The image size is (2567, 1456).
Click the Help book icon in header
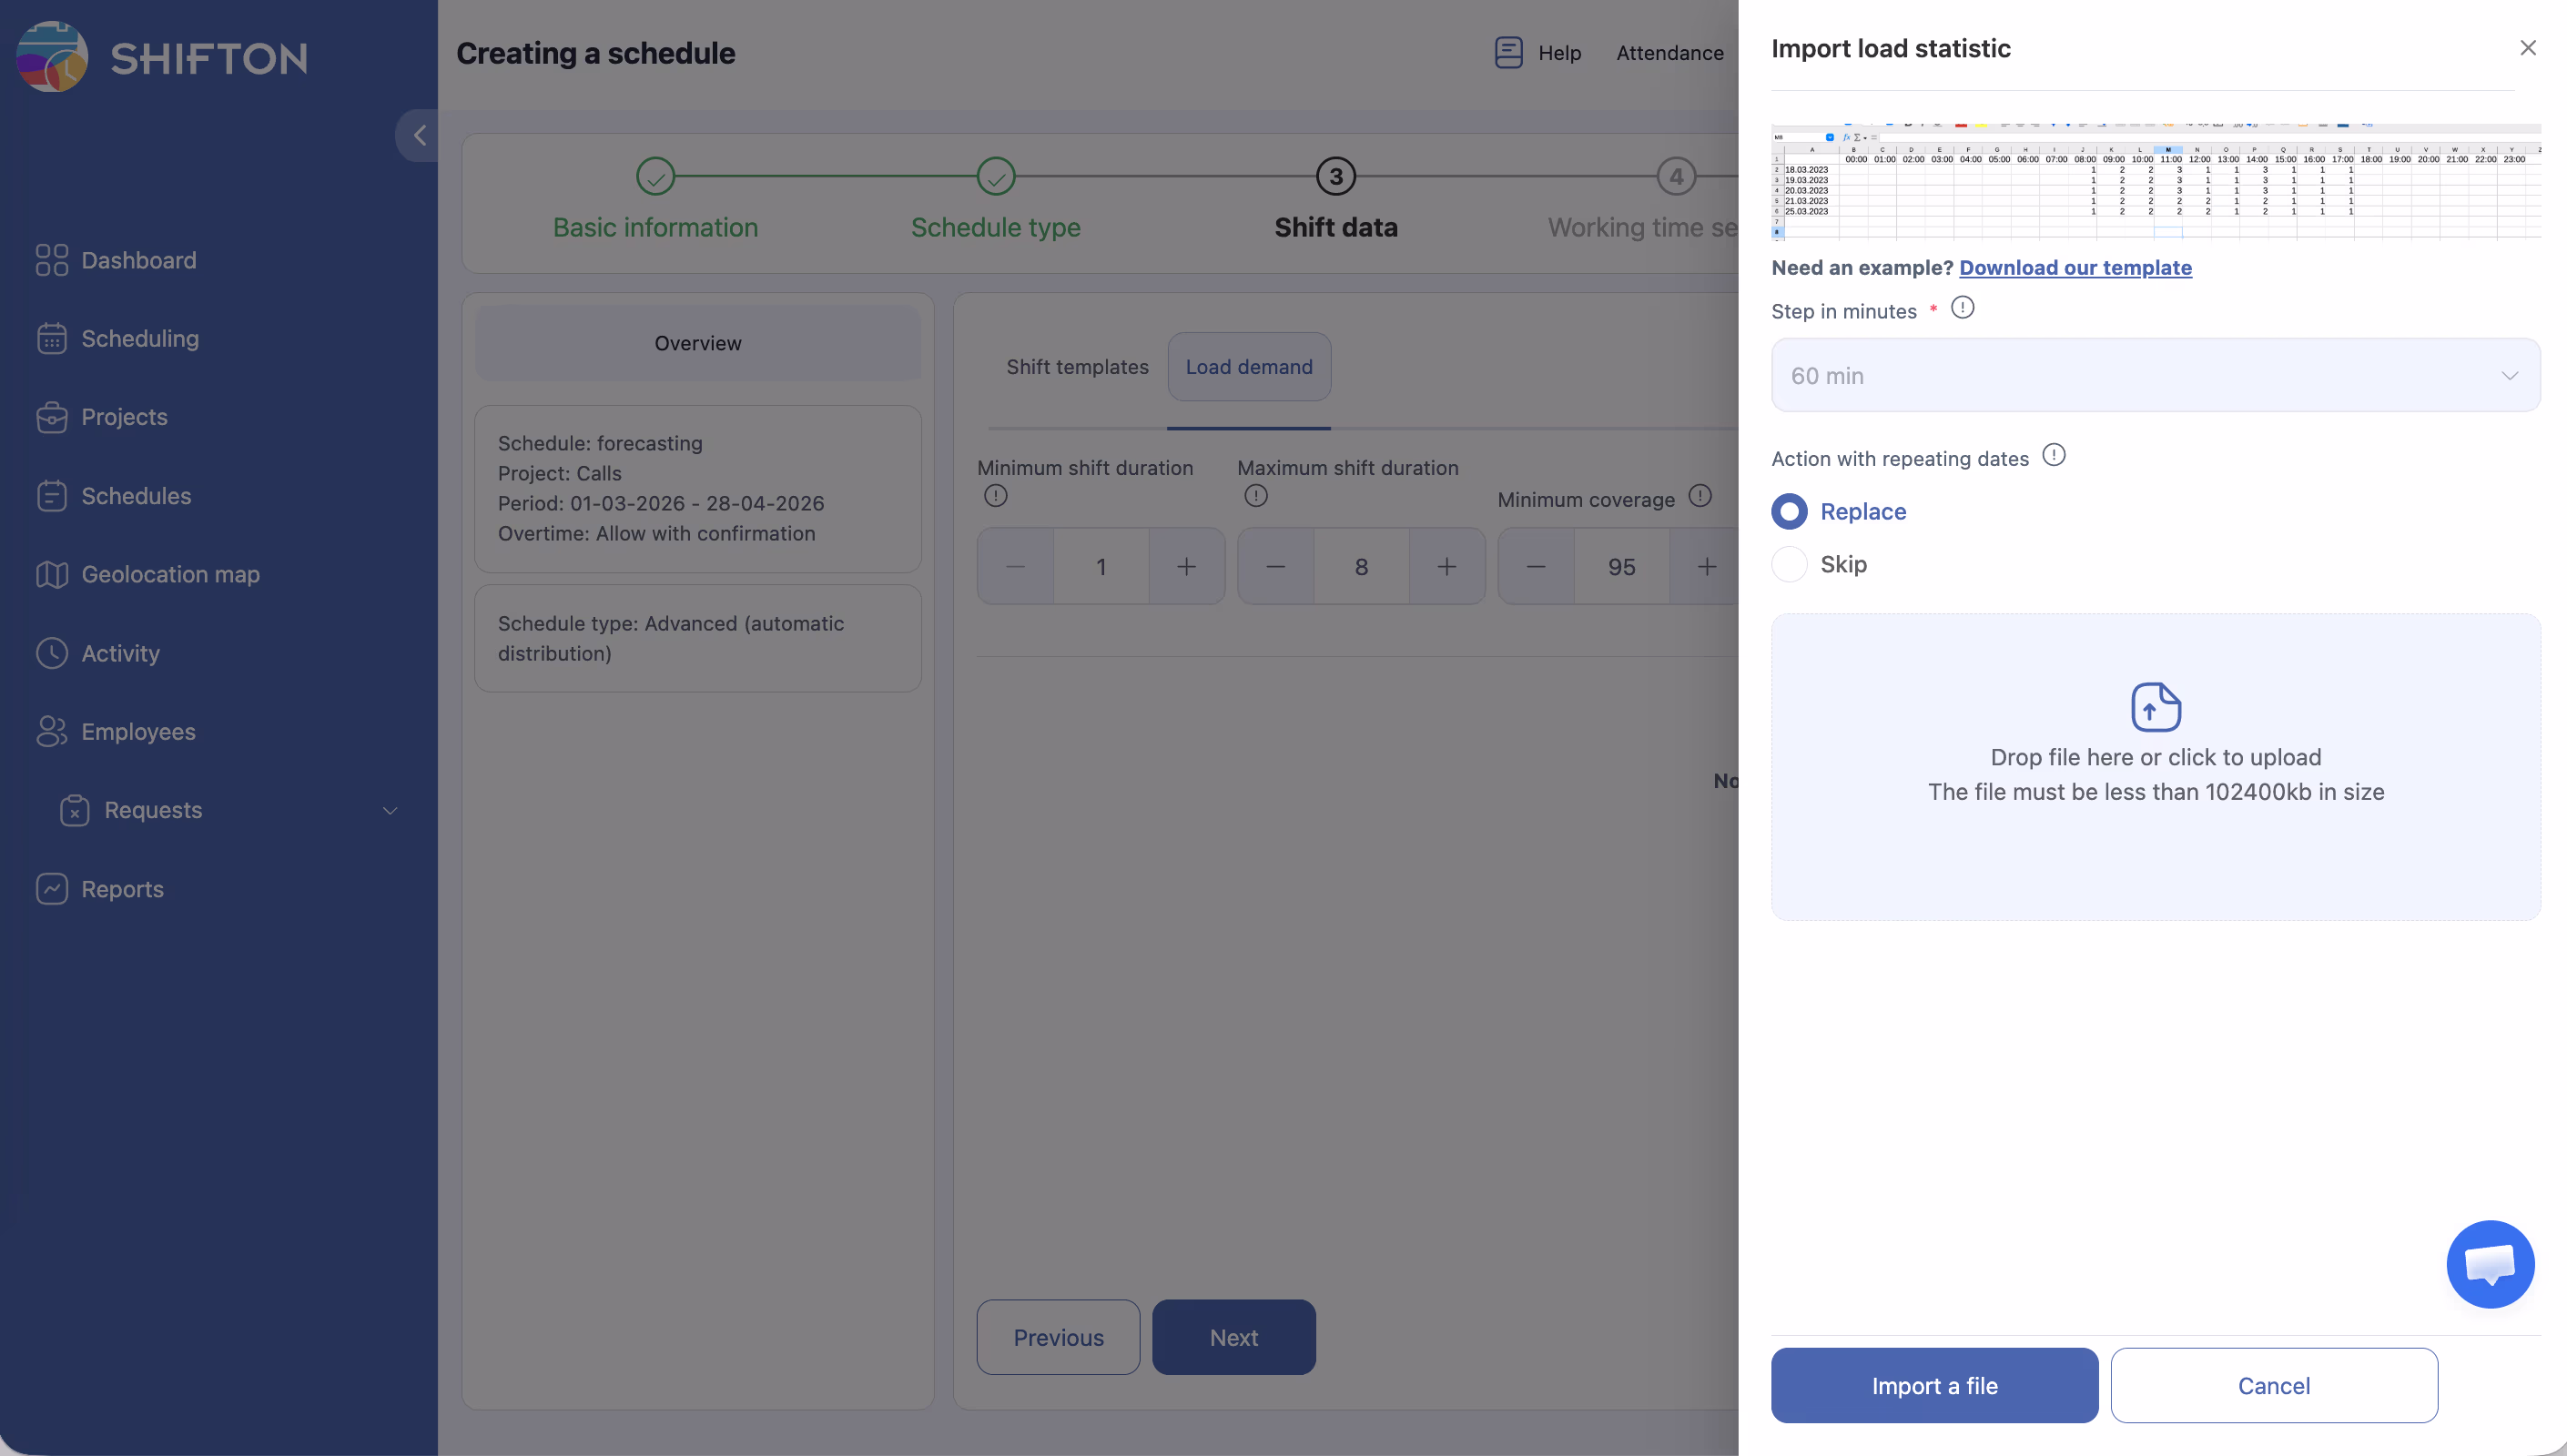pyautogui.click(x=1508, y=52)
